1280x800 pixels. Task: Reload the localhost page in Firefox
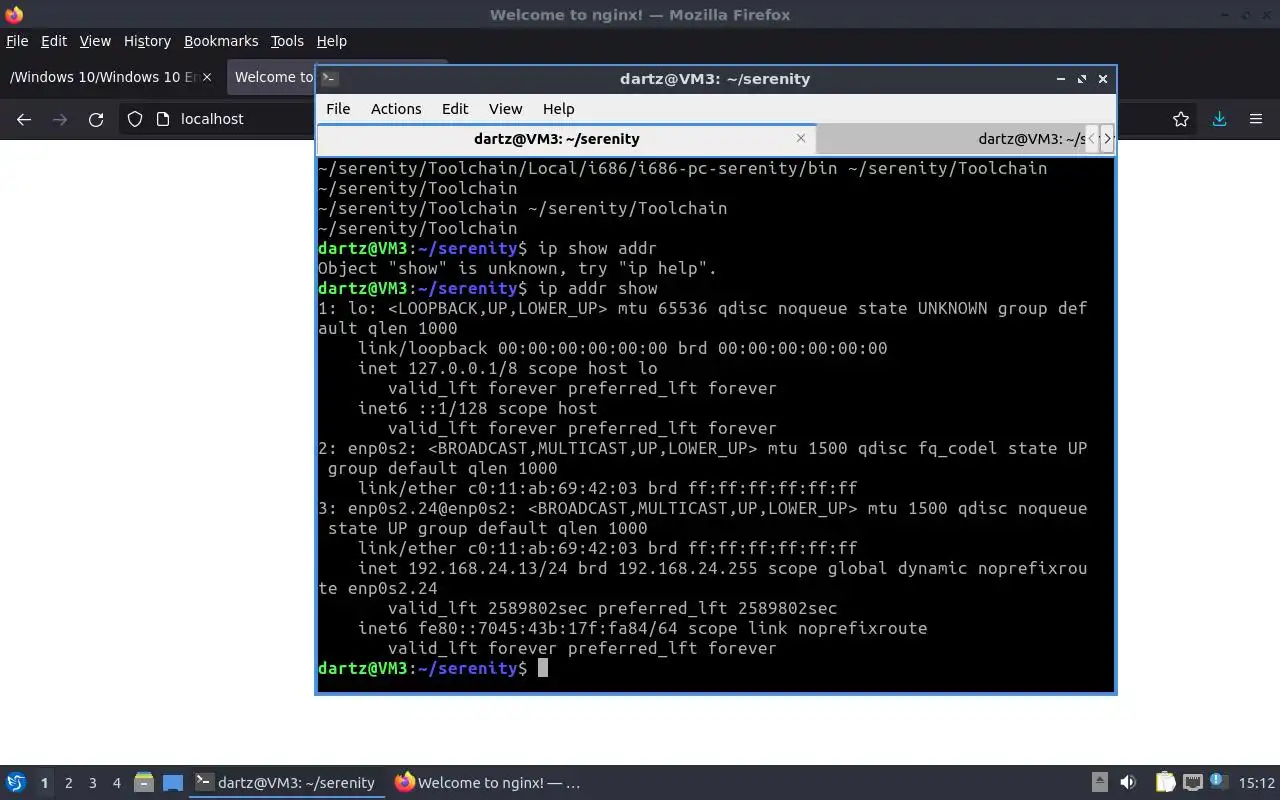(96, 119)
